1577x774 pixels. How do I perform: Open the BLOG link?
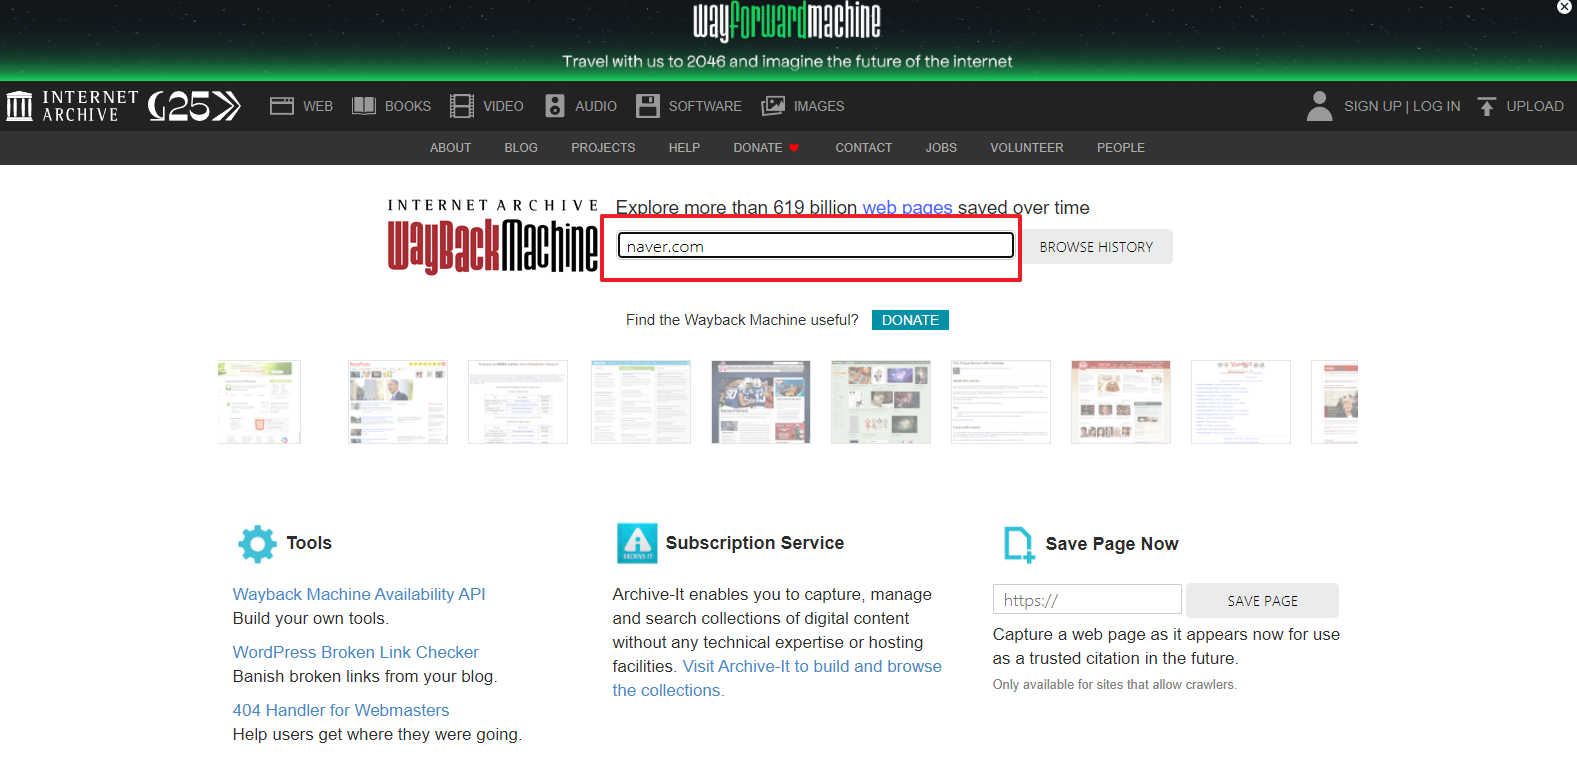tap(521, 148)
